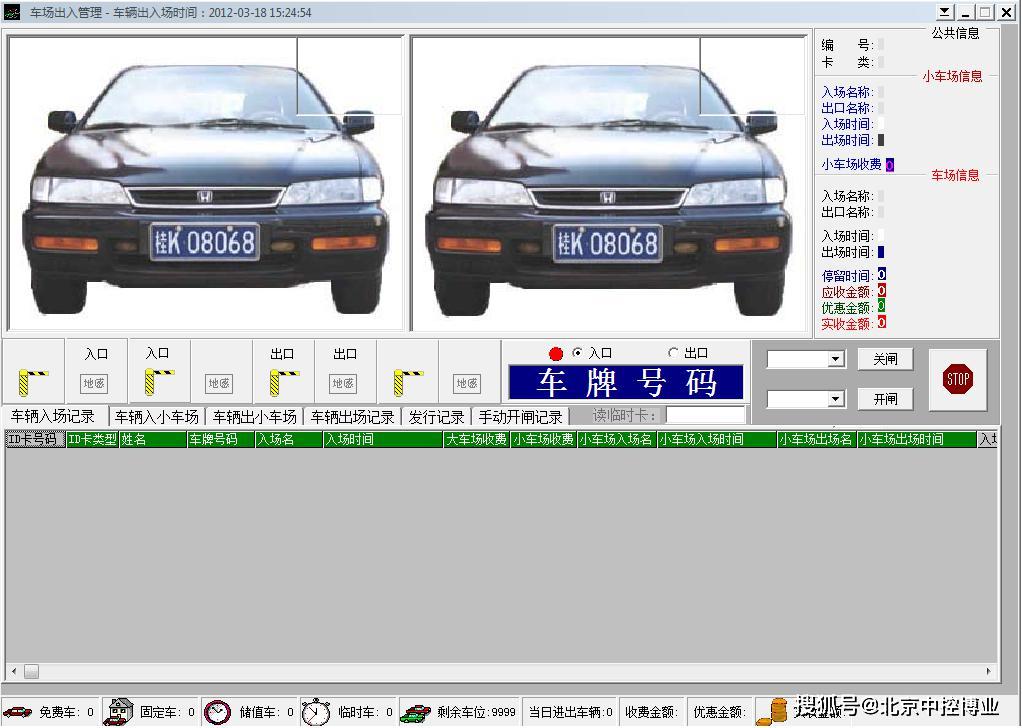Open the dropdown next to 开闸 button
The height and width of the screenshot is (728, 1022).
click(836, 399)
